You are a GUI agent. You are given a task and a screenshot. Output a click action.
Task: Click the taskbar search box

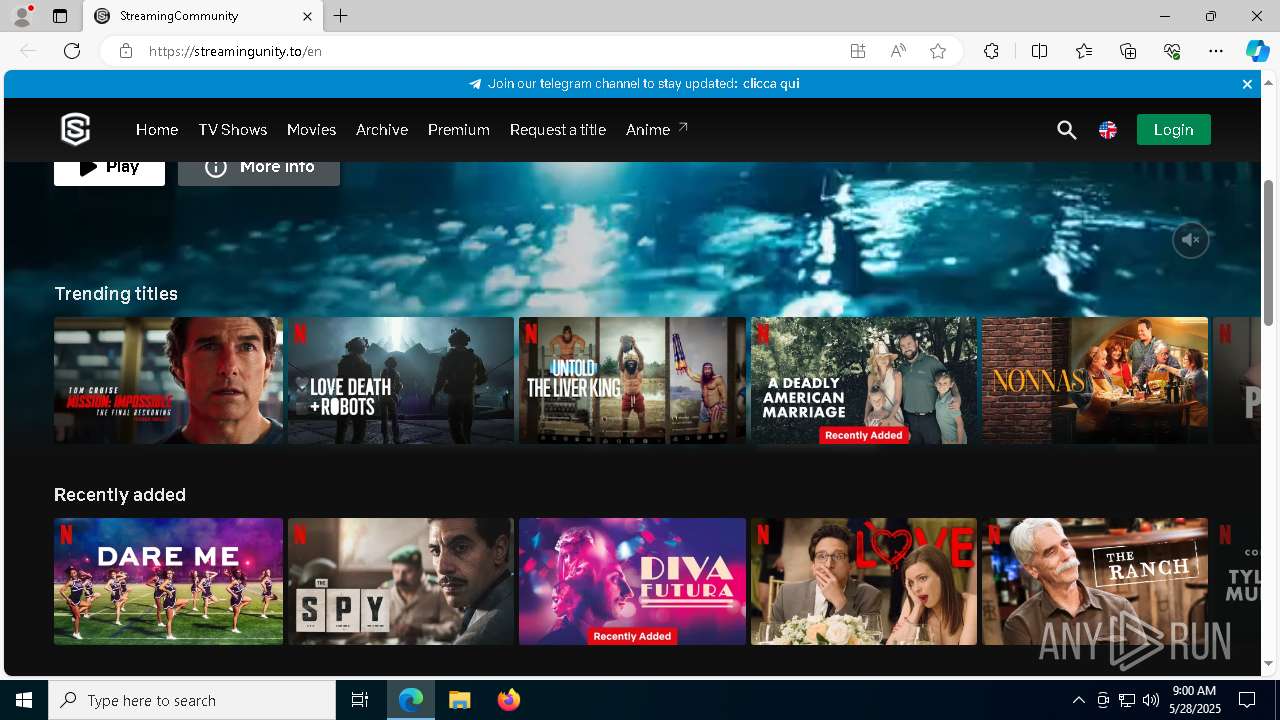pos(192,700)
